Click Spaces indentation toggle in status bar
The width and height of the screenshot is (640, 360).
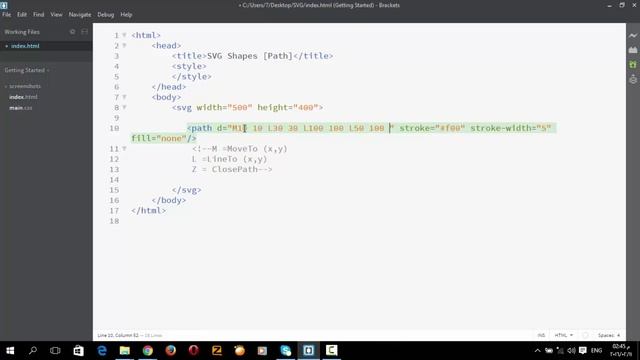(x=606, y=335)
